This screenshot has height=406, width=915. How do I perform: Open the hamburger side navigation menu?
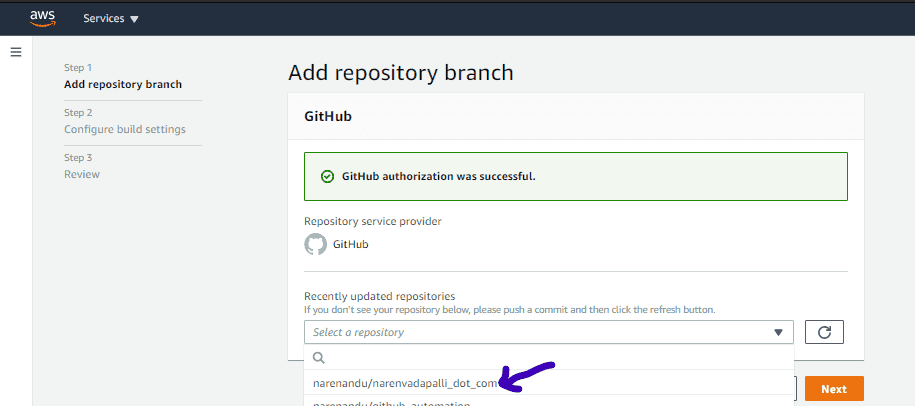[16, 52]
